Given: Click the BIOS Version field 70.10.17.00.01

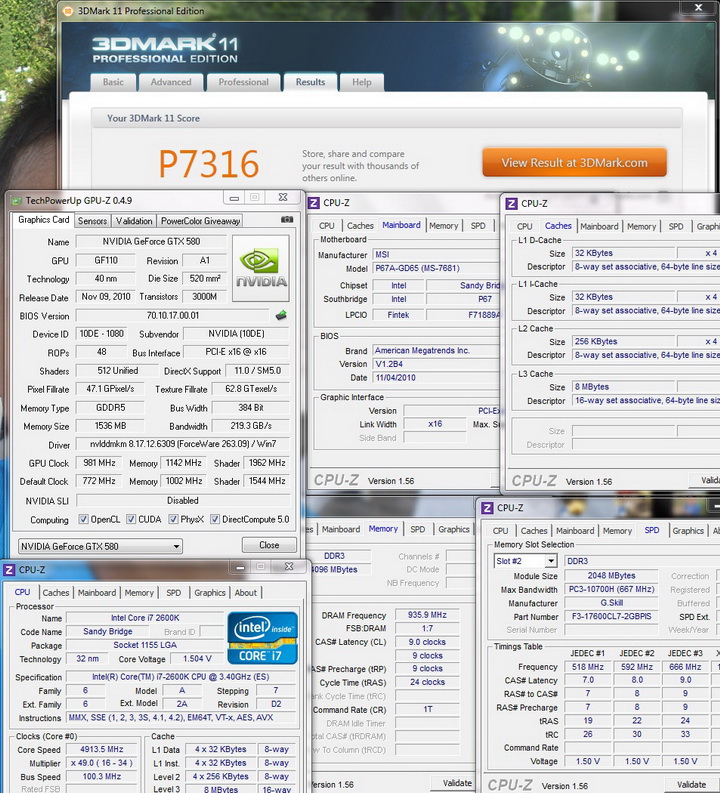Looking at the screenshot, I should 173,316.
